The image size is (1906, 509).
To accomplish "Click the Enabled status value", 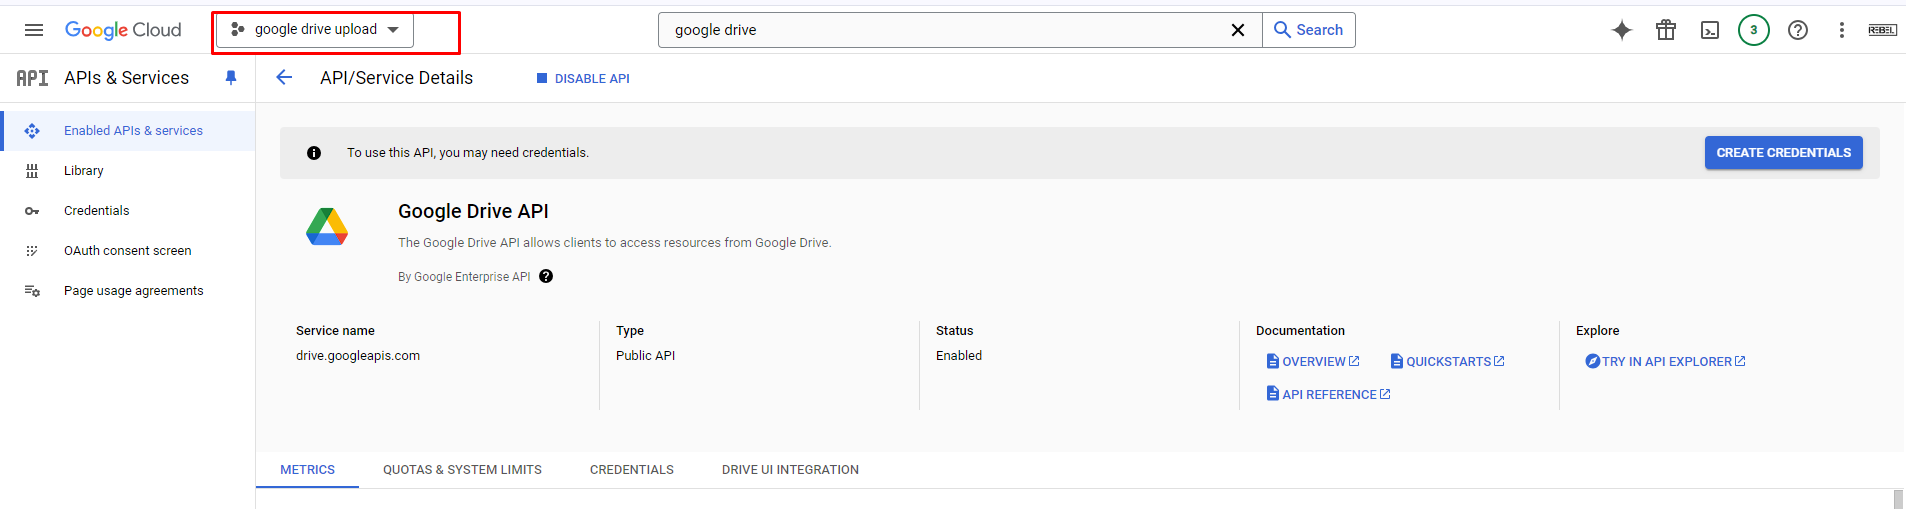I will pyautogui.click(x=959, y=356).
